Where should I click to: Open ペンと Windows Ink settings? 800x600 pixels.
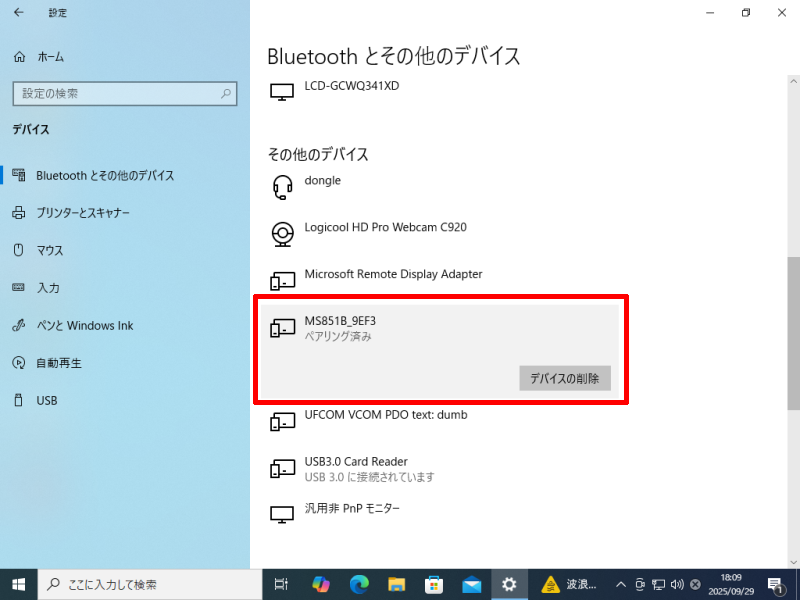(x=84, y=325)
